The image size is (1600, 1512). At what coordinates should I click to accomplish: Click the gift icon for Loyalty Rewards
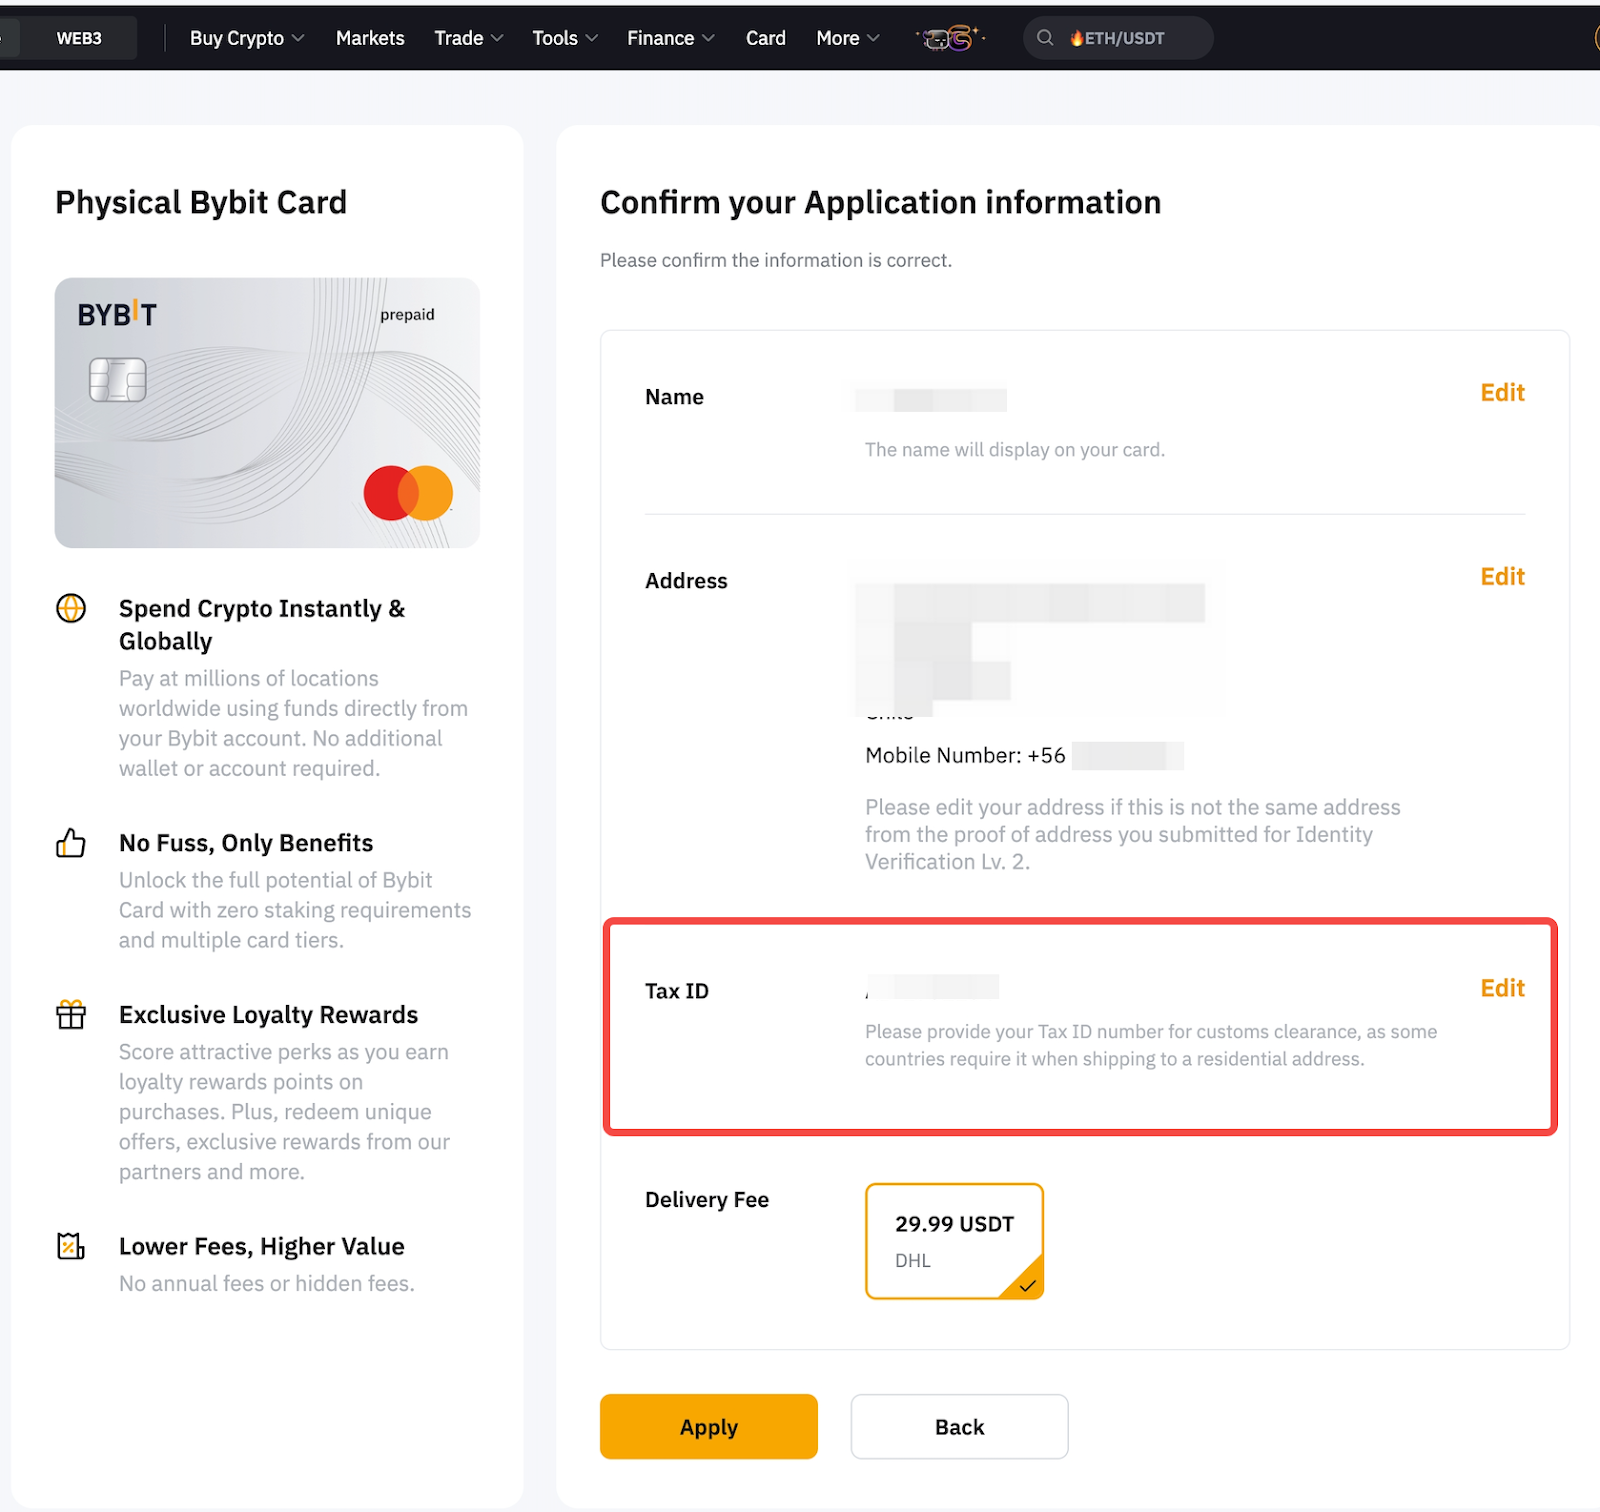pos(71,1015)
